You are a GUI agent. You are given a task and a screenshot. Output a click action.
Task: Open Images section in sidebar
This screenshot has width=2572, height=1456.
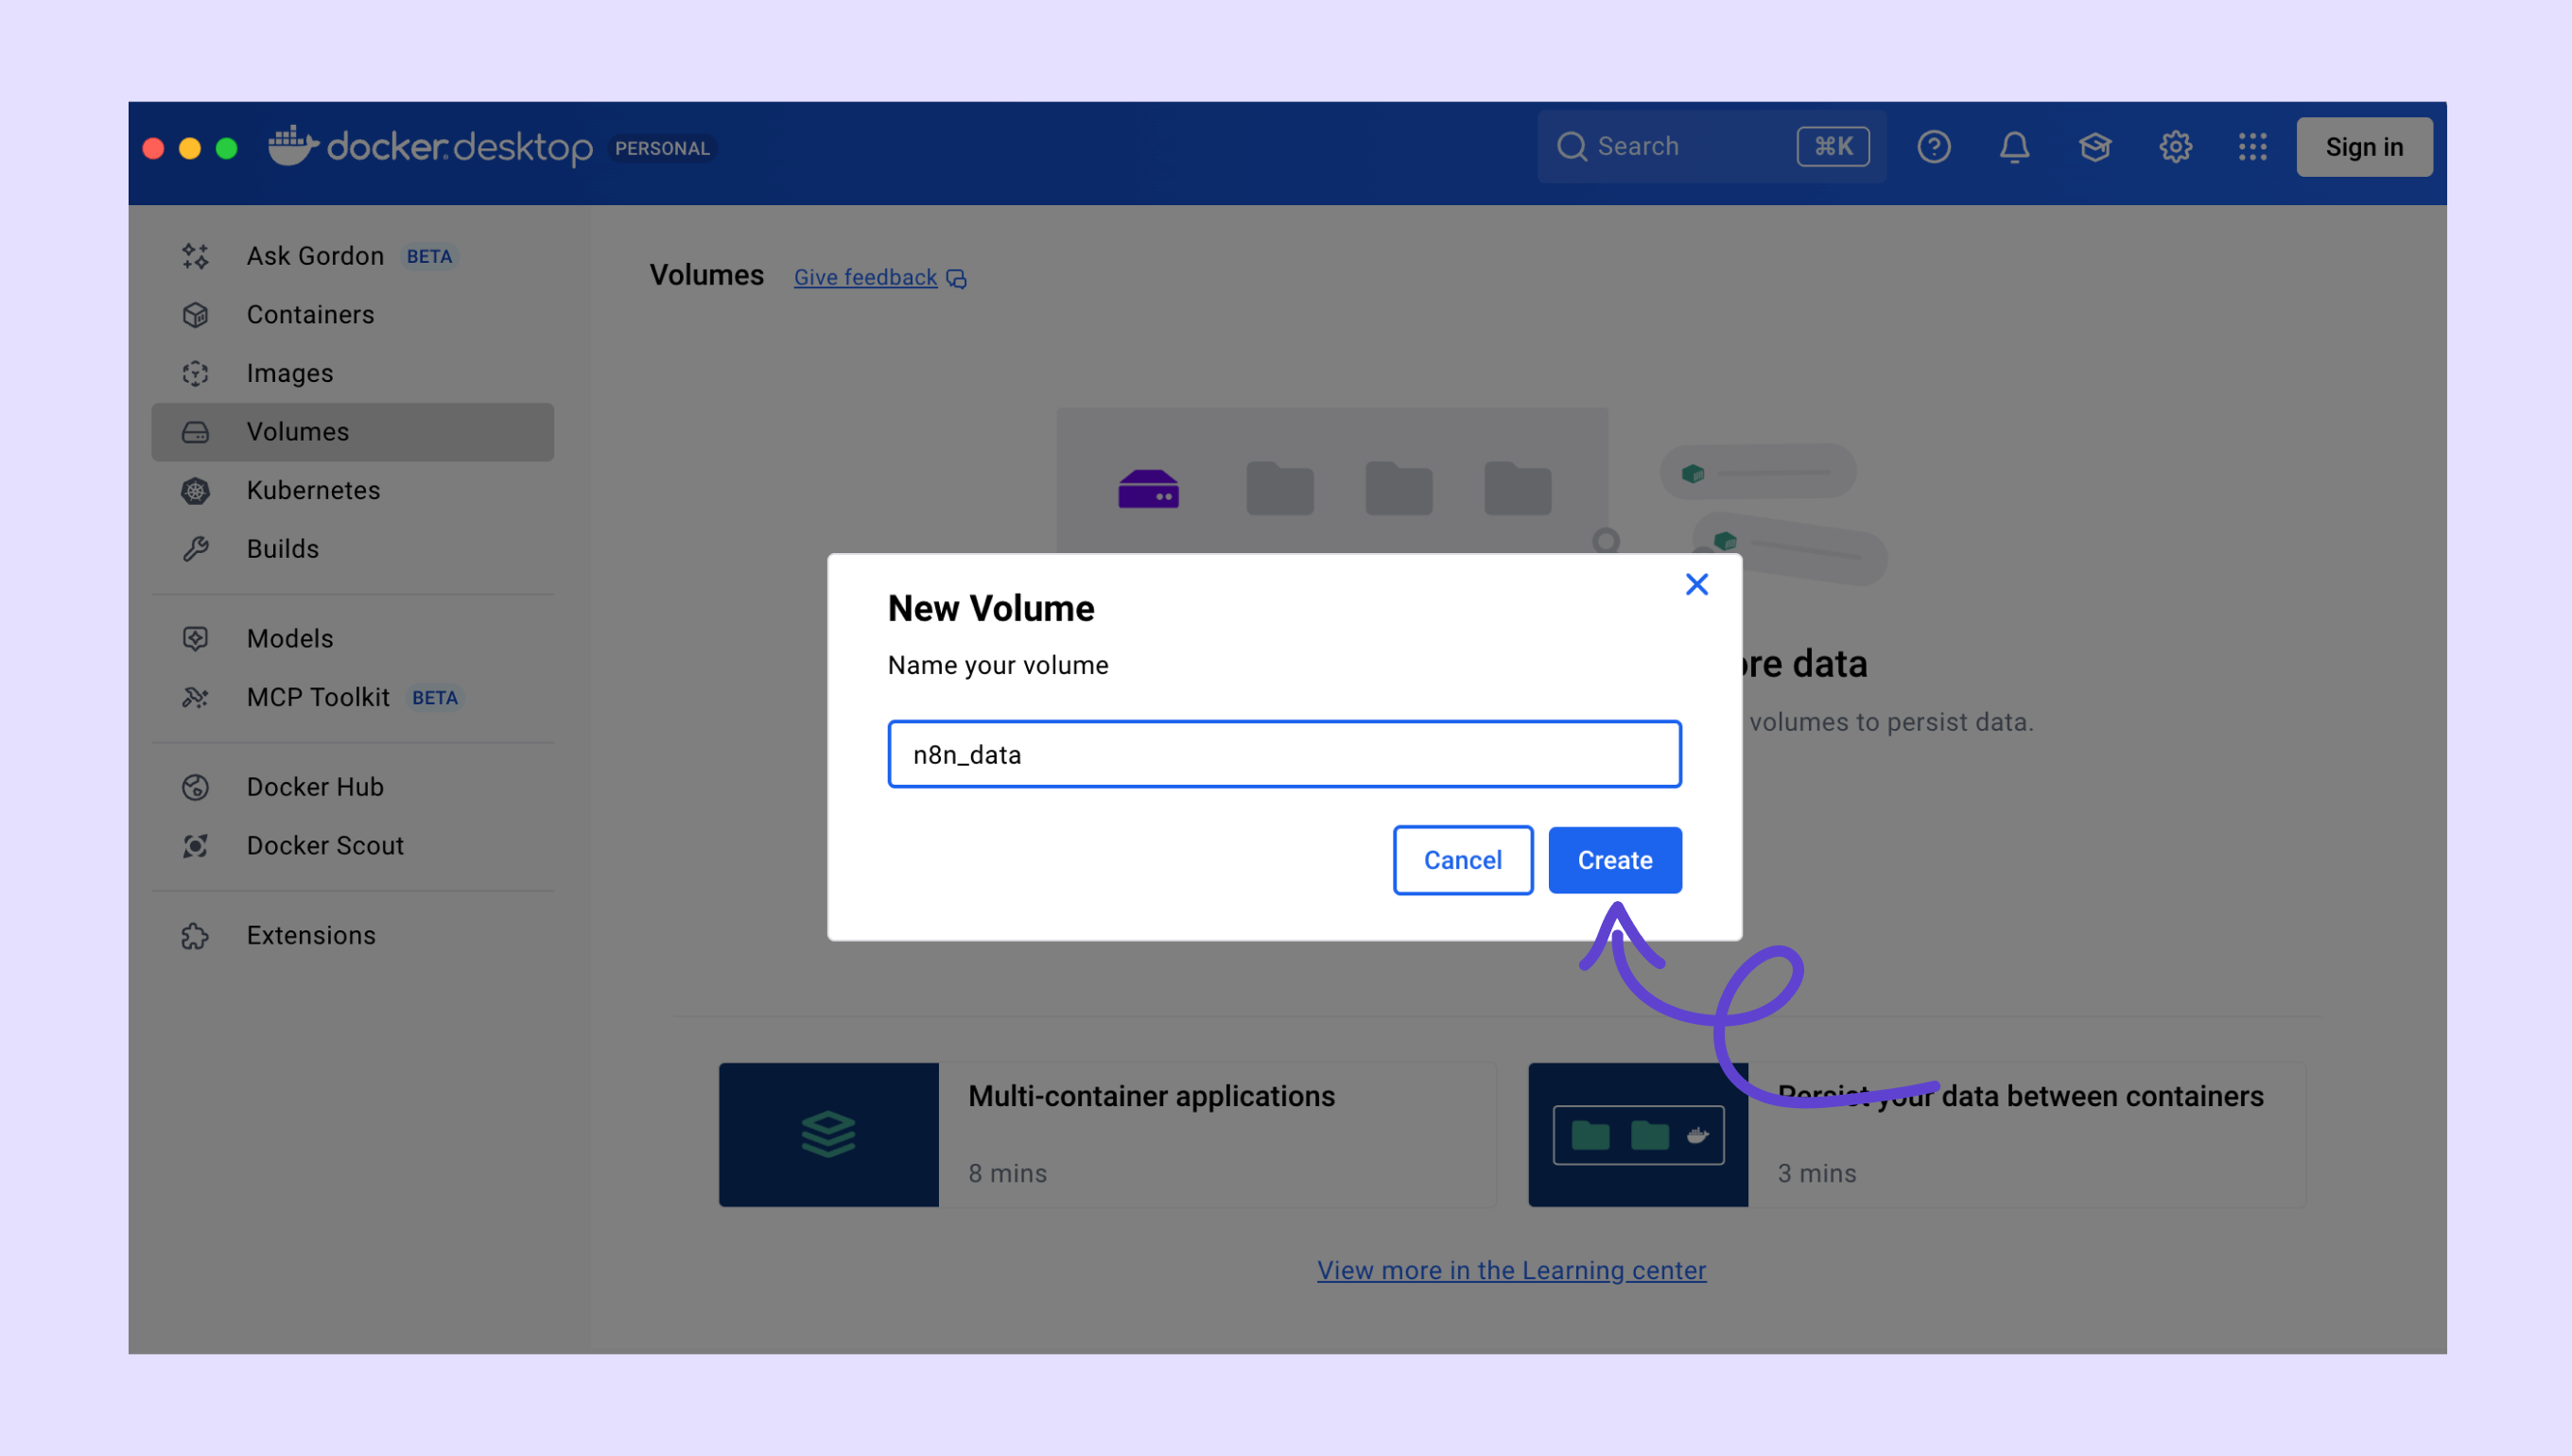(x=290, y=373)
